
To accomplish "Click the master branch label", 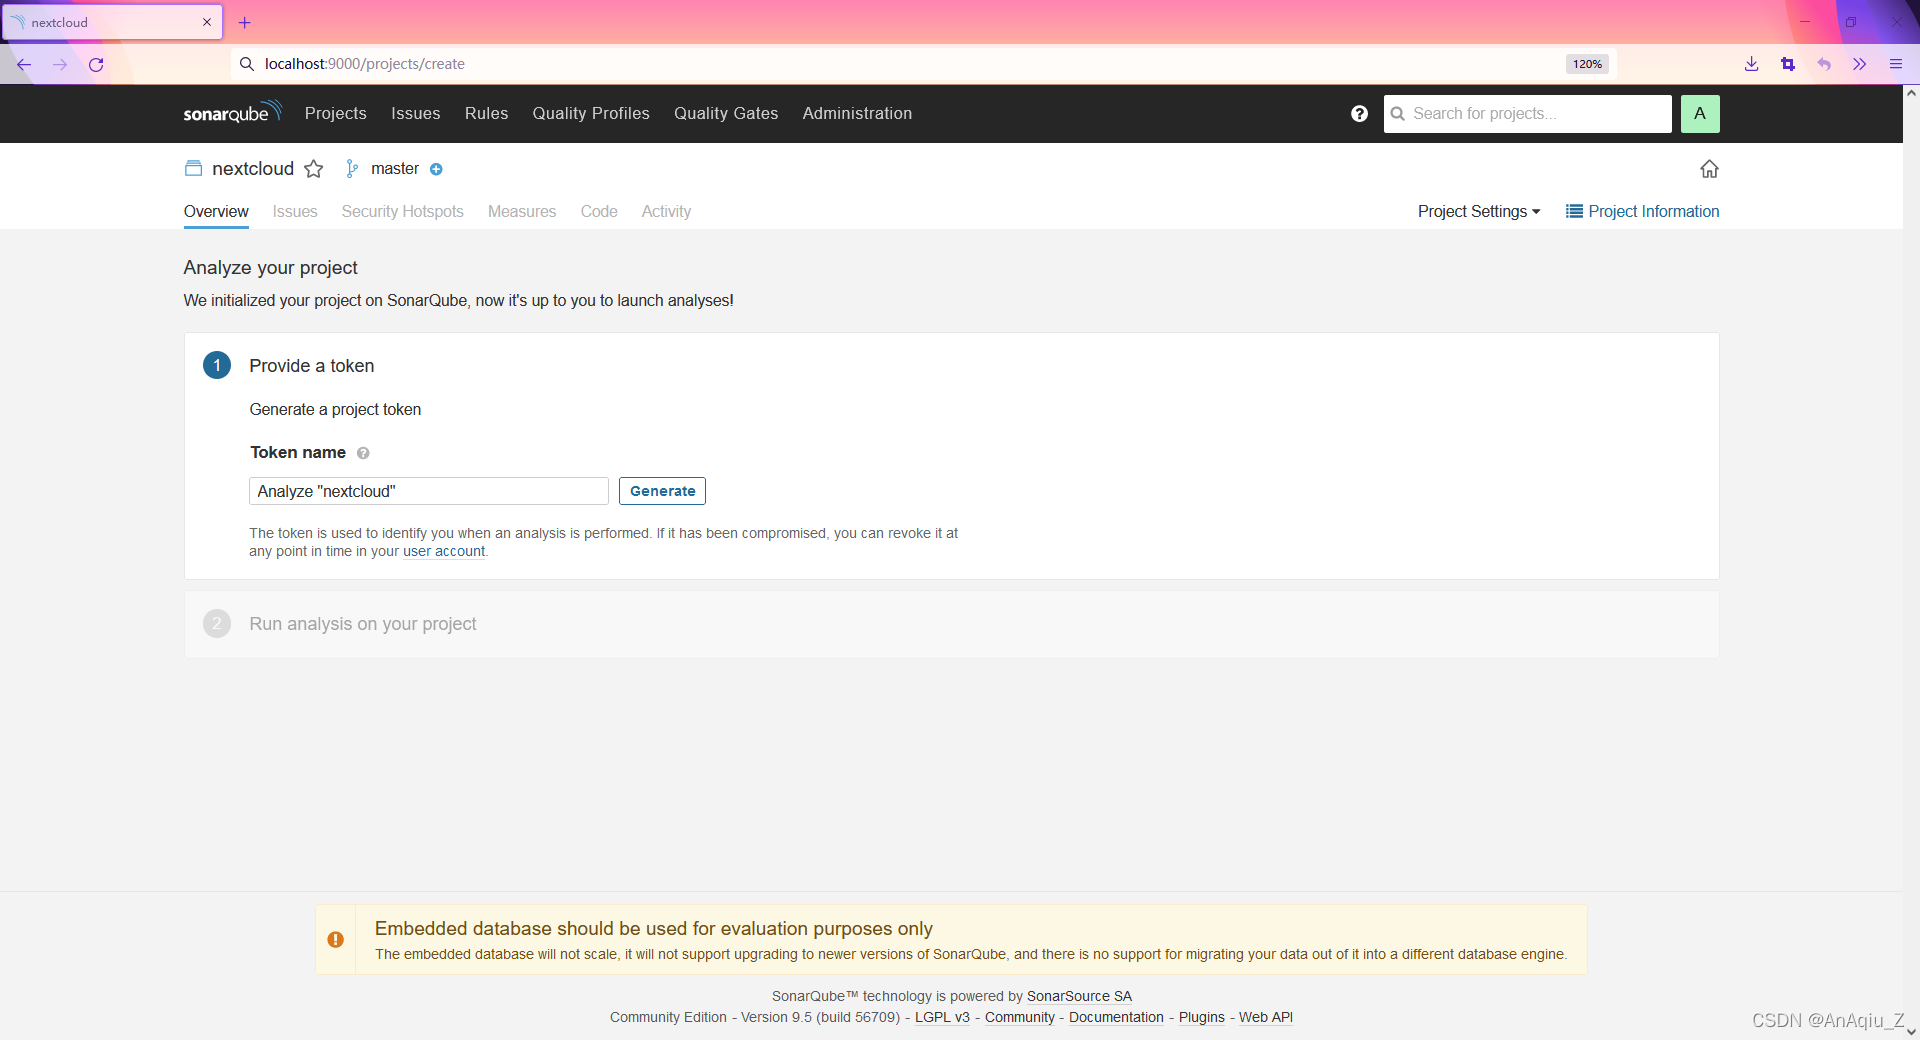I will coord(395,169).
